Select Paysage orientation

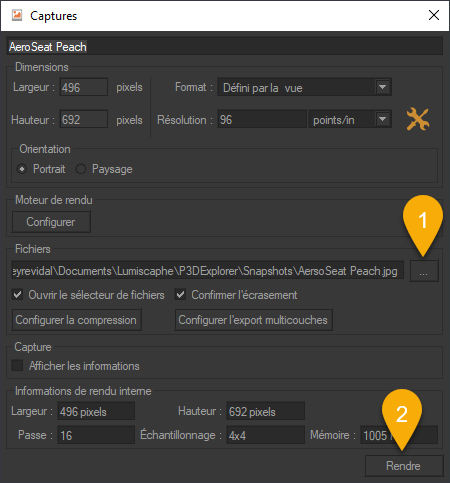(x=81, y=169)
